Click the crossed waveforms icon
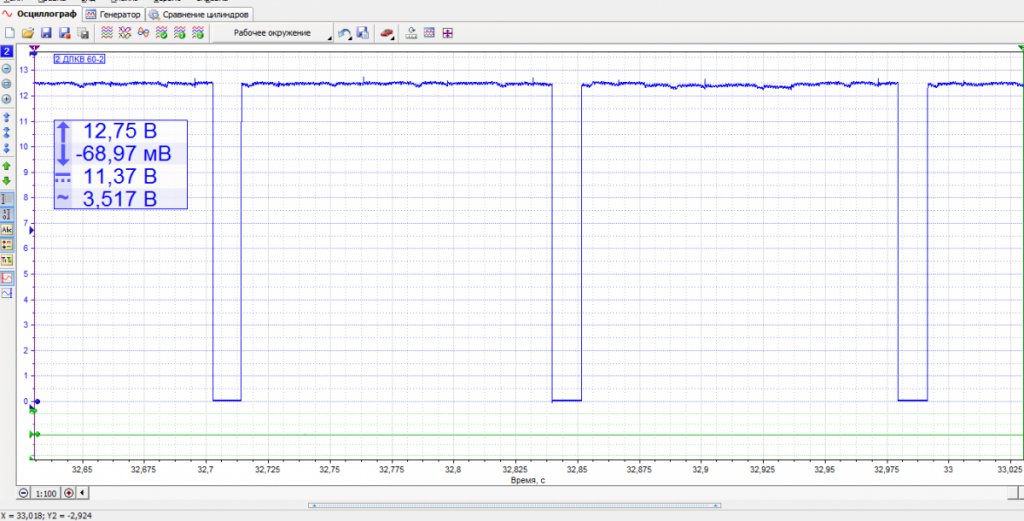1024x521 pixels. click(x=125, y=33)
